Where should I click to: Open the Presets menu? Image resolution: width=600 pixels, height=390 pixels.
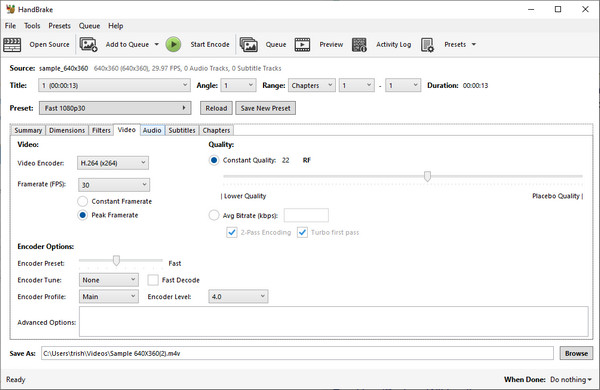click(x=59, y=26)
